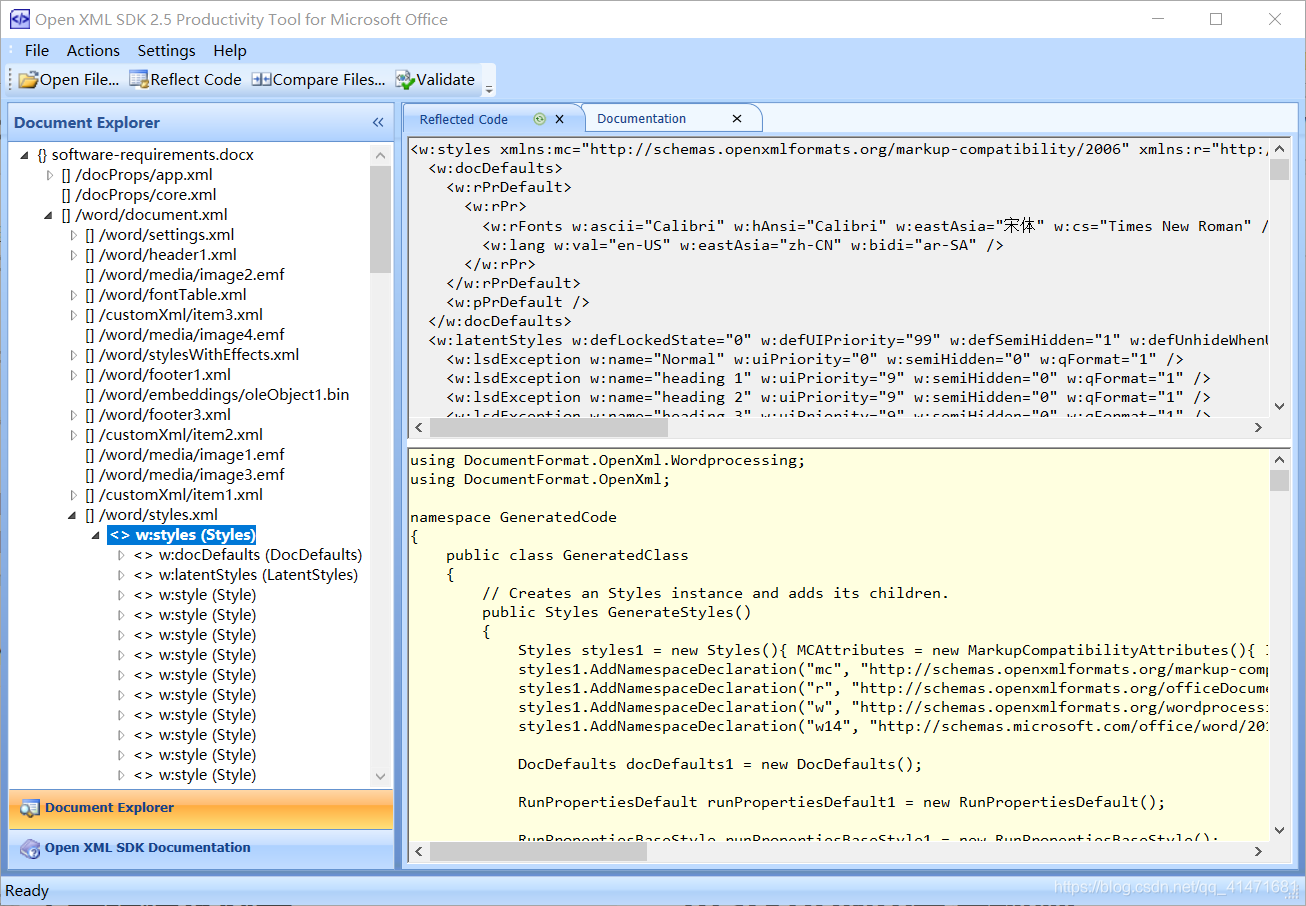This screenshot has height=906, width=1306.
Task: Expand the /word/header1.xml node
Action: [x=74, y=255]
